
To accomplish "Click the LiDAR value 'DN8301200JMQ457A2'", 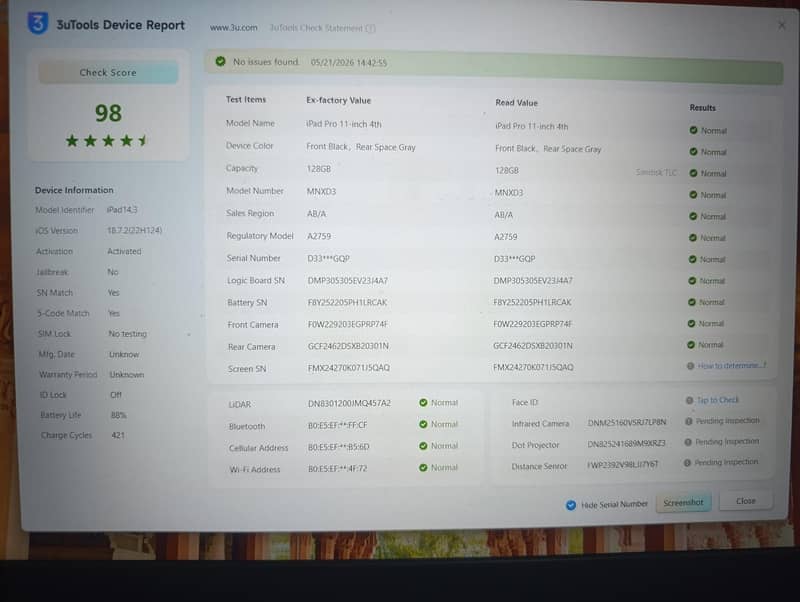I will coord(349,404).
